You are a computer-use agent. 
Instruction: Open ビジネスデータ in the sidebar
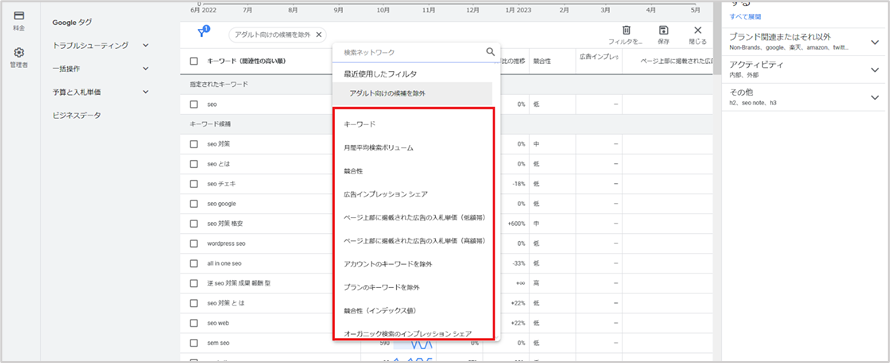click(x=77, y=115)
